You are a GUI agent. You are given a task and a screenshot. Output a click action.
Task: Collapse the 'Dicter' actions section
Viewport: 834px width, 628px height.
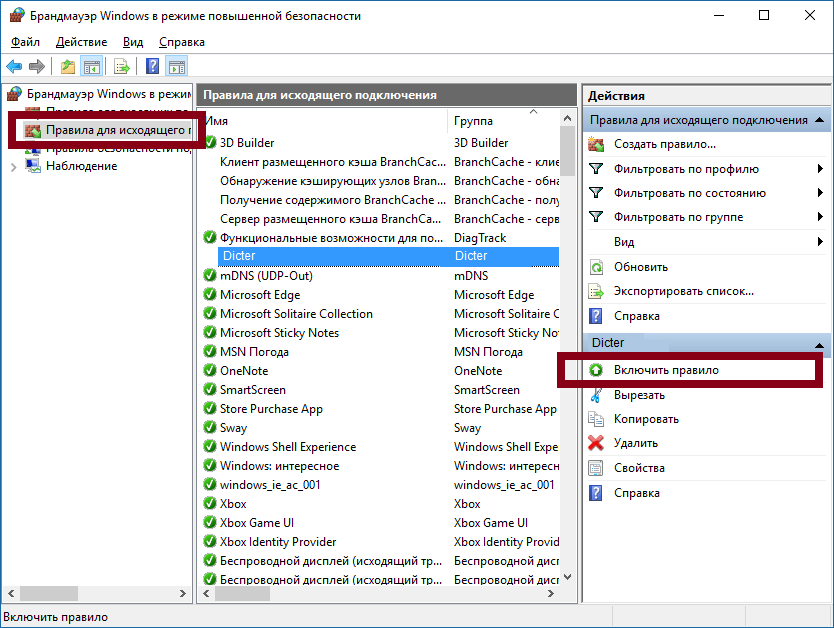pos(819,343)
